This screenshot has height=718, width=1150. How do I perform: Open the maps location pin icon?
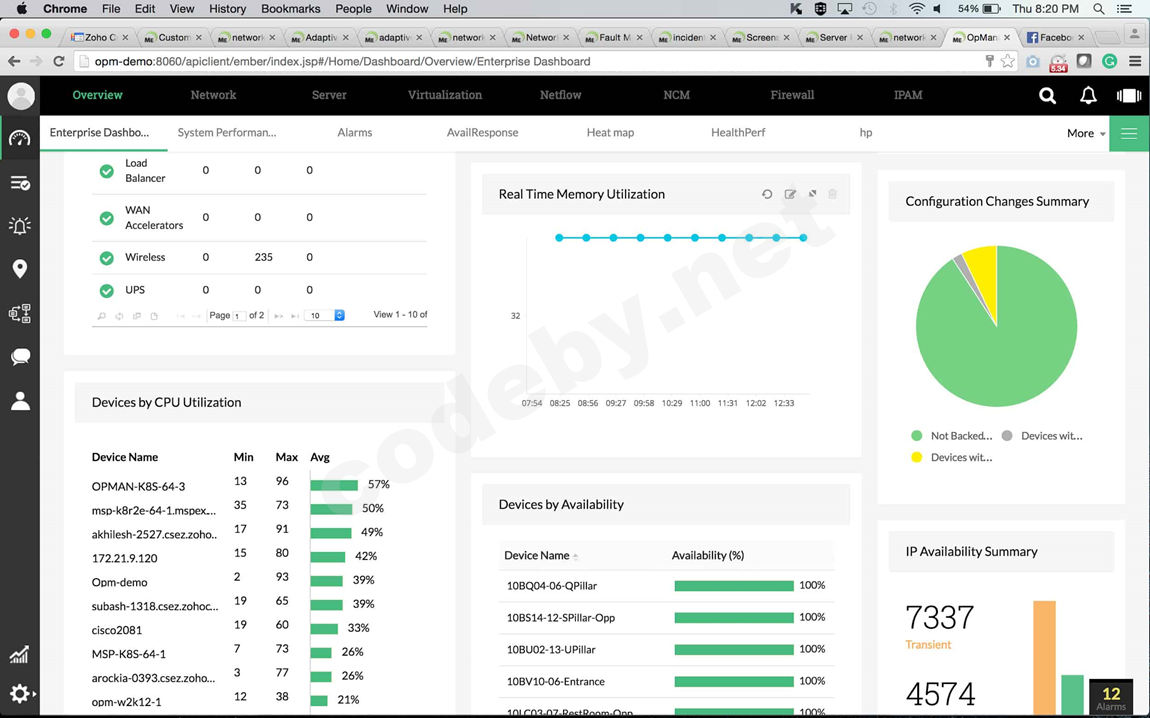pyautogui.click(x=20, y=268)
